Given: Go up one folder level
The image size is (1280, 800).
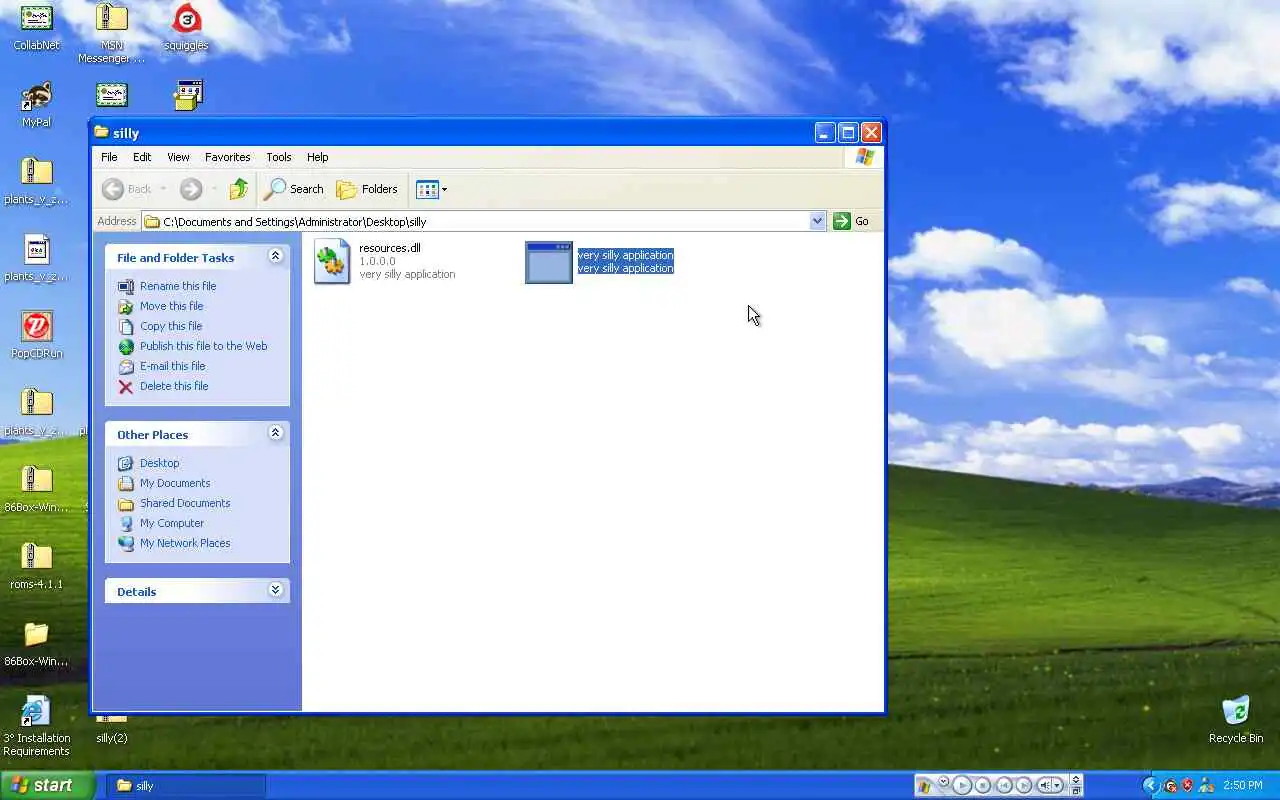Looking at the screenshot, I should 238,189.
